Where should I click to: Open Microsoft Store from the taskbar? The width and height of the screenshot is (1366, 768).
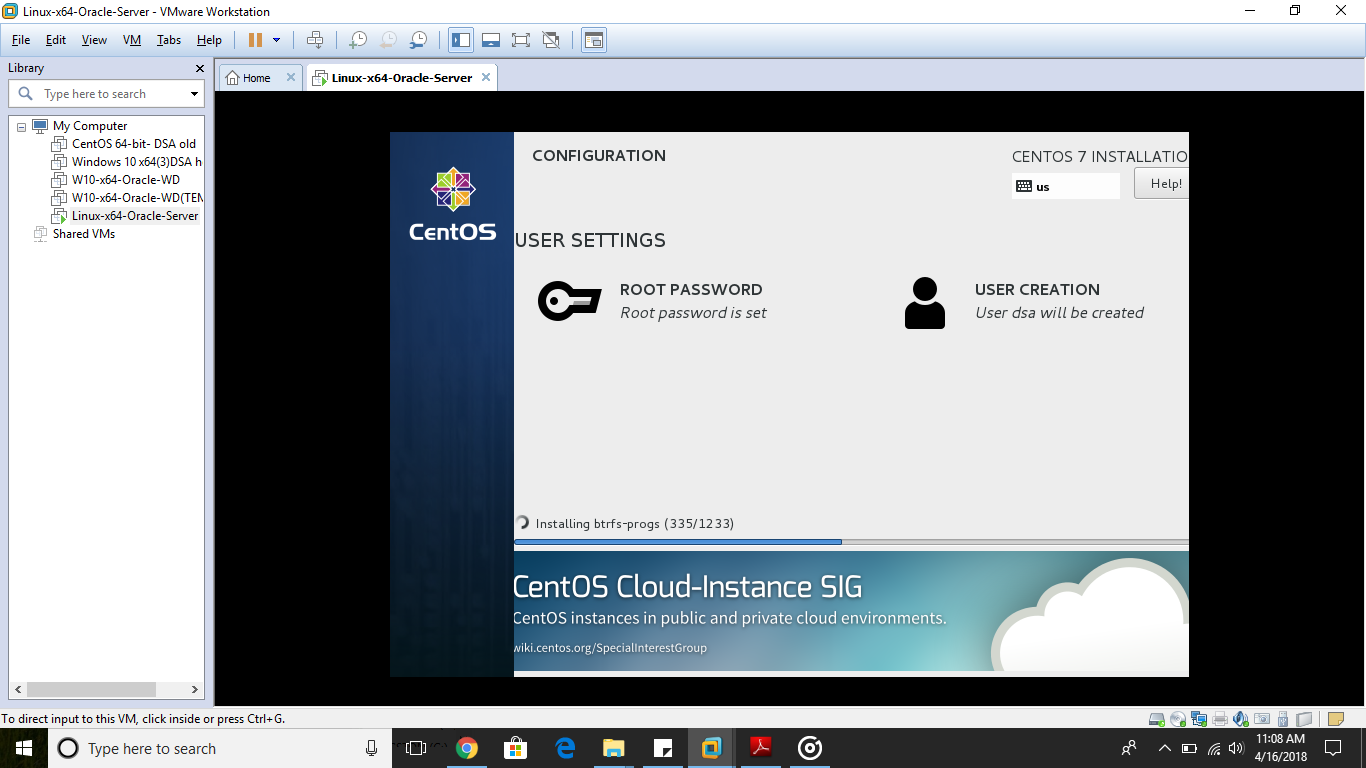click(x=515, y=748)
